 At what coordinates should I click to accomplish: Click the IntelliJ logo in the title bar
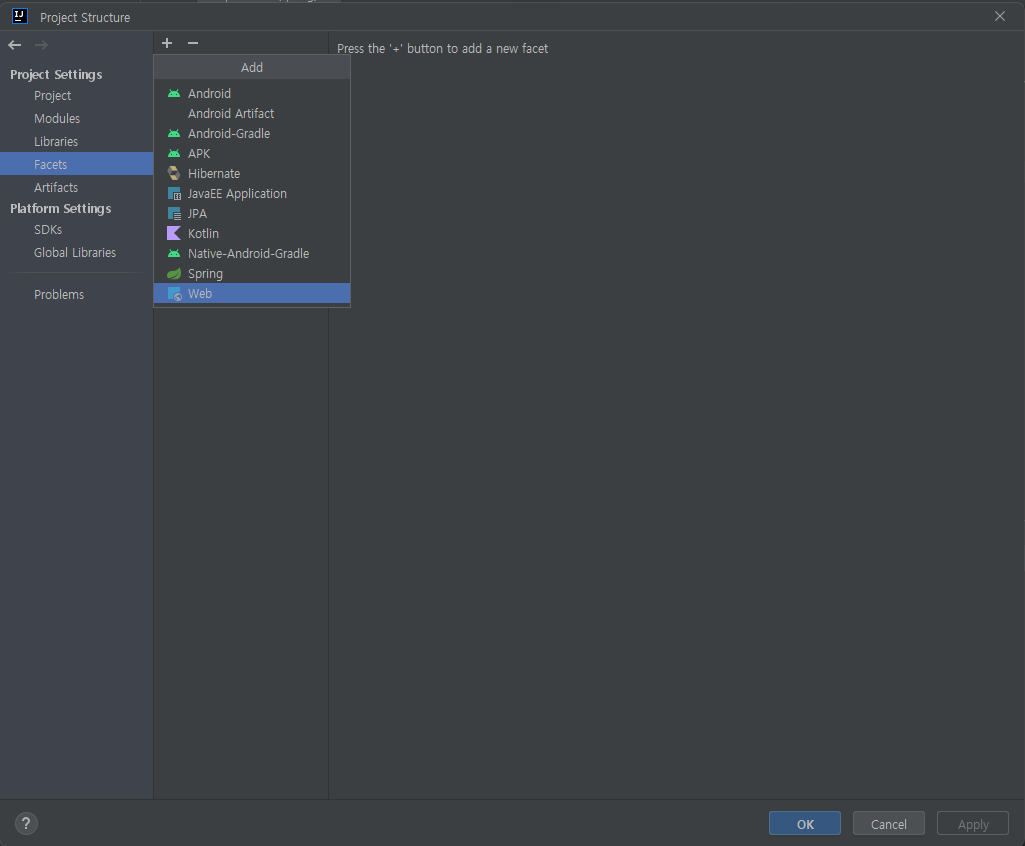pyautogui.click(x=20, y=16)
